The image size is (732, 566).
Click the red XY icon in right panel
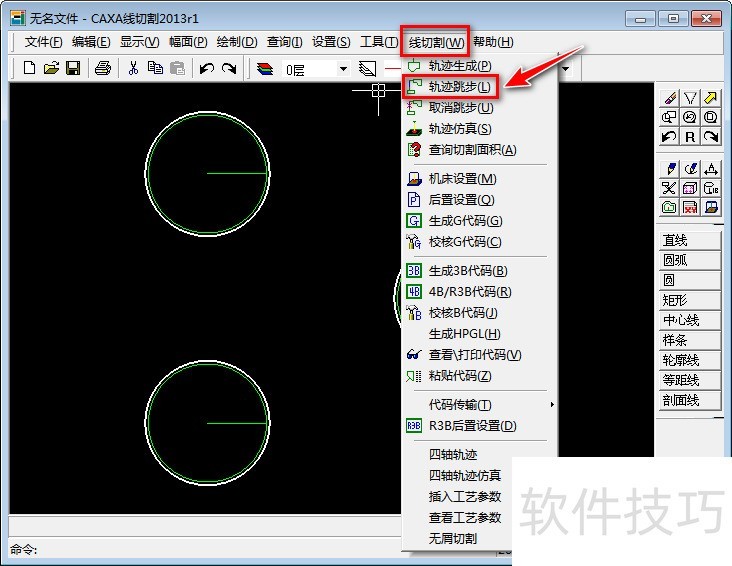(690, 207)
